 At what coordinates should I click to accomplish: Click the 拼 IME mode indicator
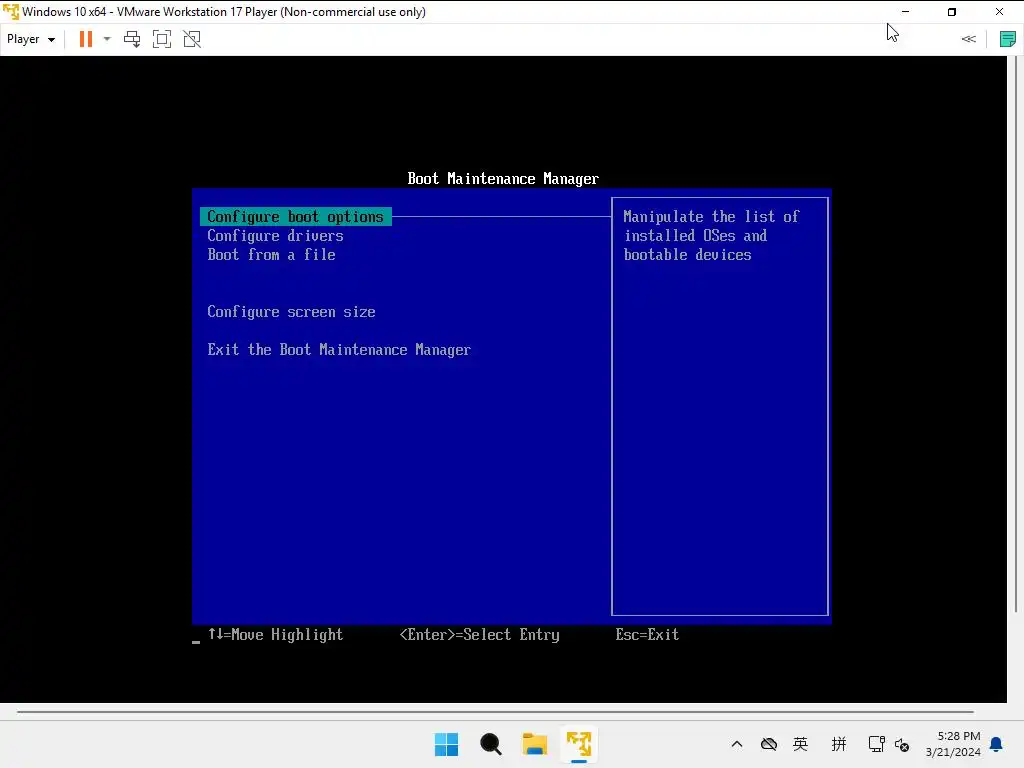[x=839, y=744]
